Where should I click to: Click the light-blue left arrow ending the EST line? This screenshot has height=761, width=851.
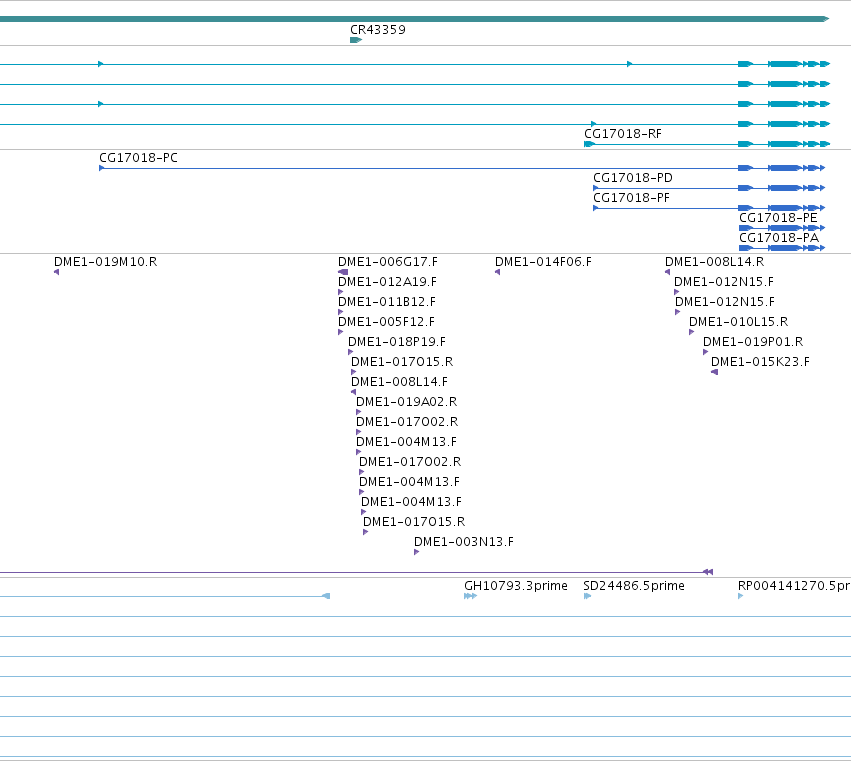pos(326,596)
